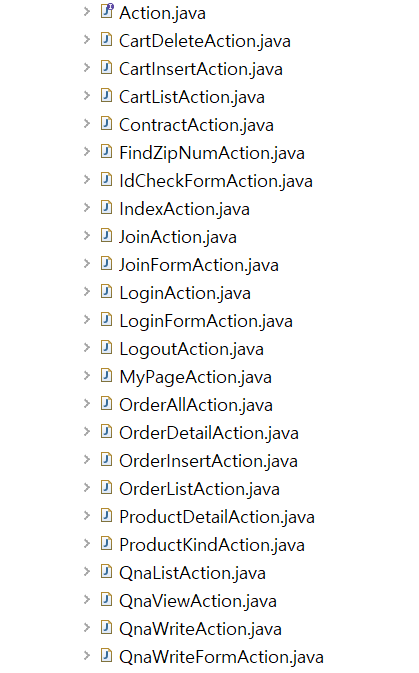The image size is (419, 673).
Task: Select the MyPageAction.java file name
Action: tap(195, 377)
